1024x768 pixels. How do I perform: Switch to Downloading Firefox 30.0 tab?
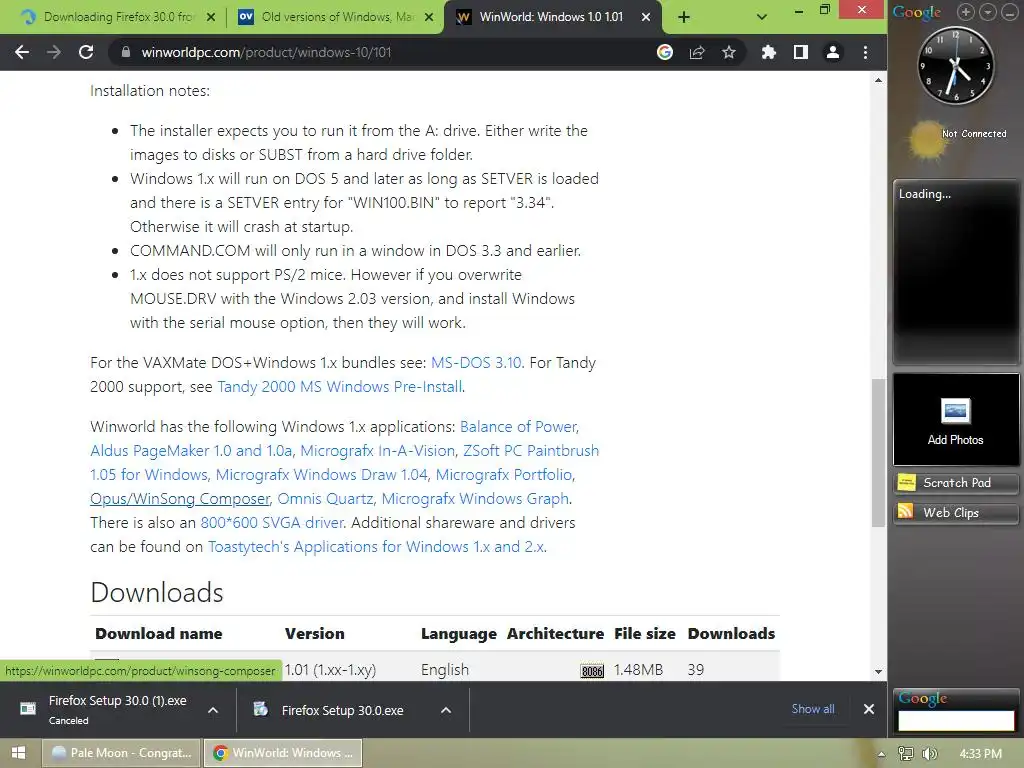coord(116,17)
